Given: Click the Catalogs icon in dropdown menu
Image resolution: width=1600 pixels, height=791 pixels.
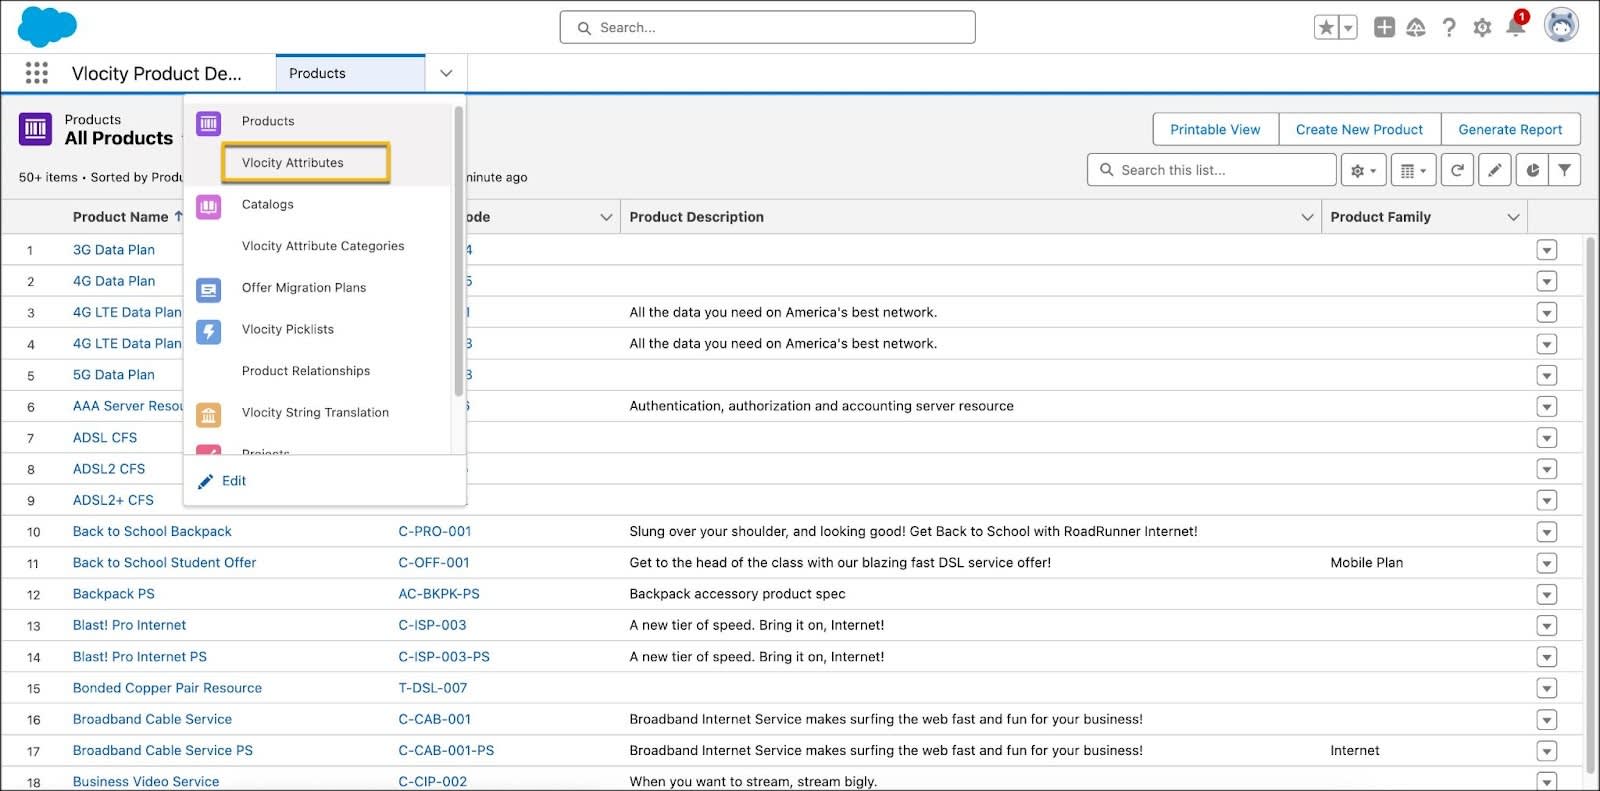Looking at the screenshot, I should pos(208,207).
